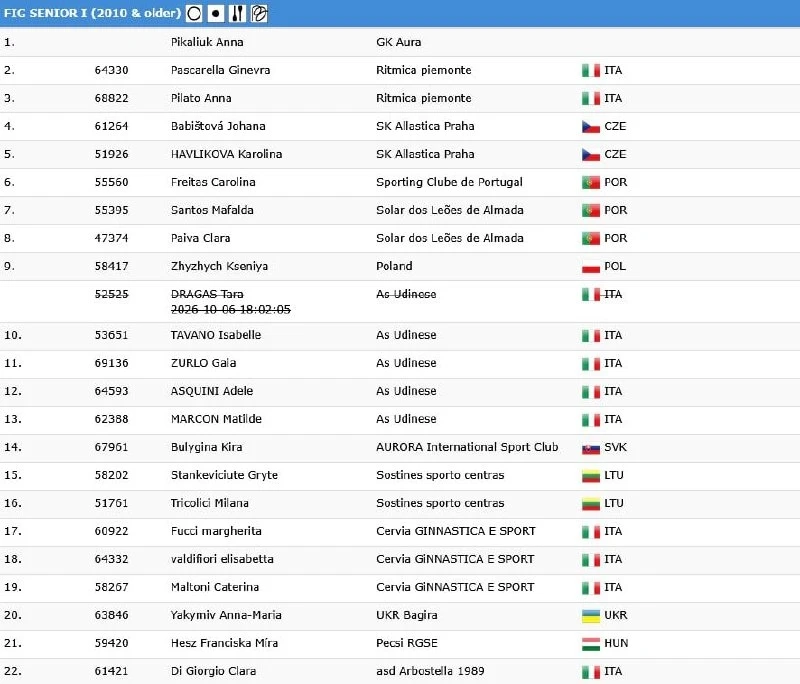Screen dimensions: 800x684
Task: Click the ball apparatus icon in header
Action: coord(216,13)
